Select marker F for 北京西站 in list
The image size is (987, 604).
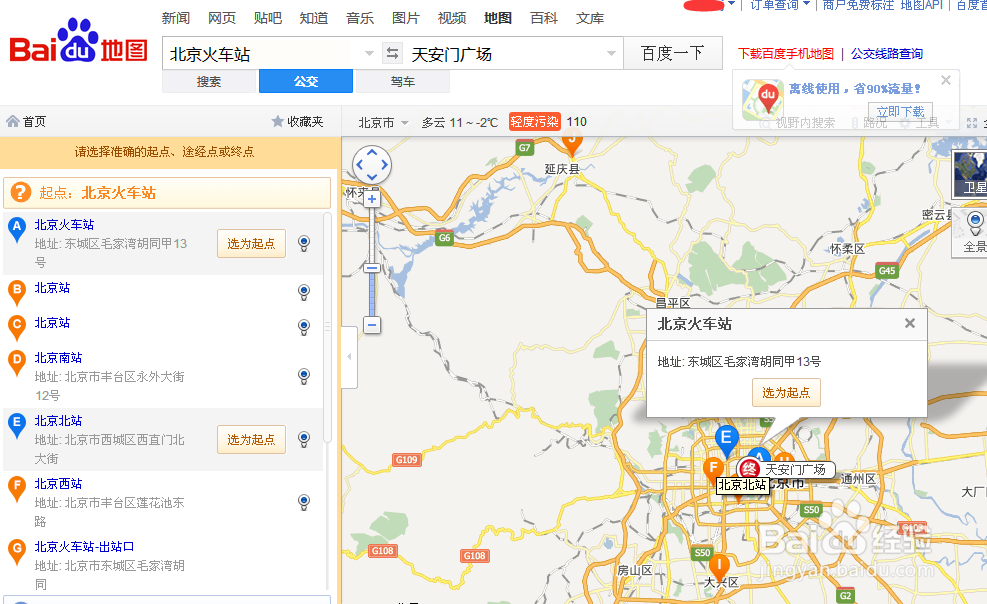tap(16, 488)
